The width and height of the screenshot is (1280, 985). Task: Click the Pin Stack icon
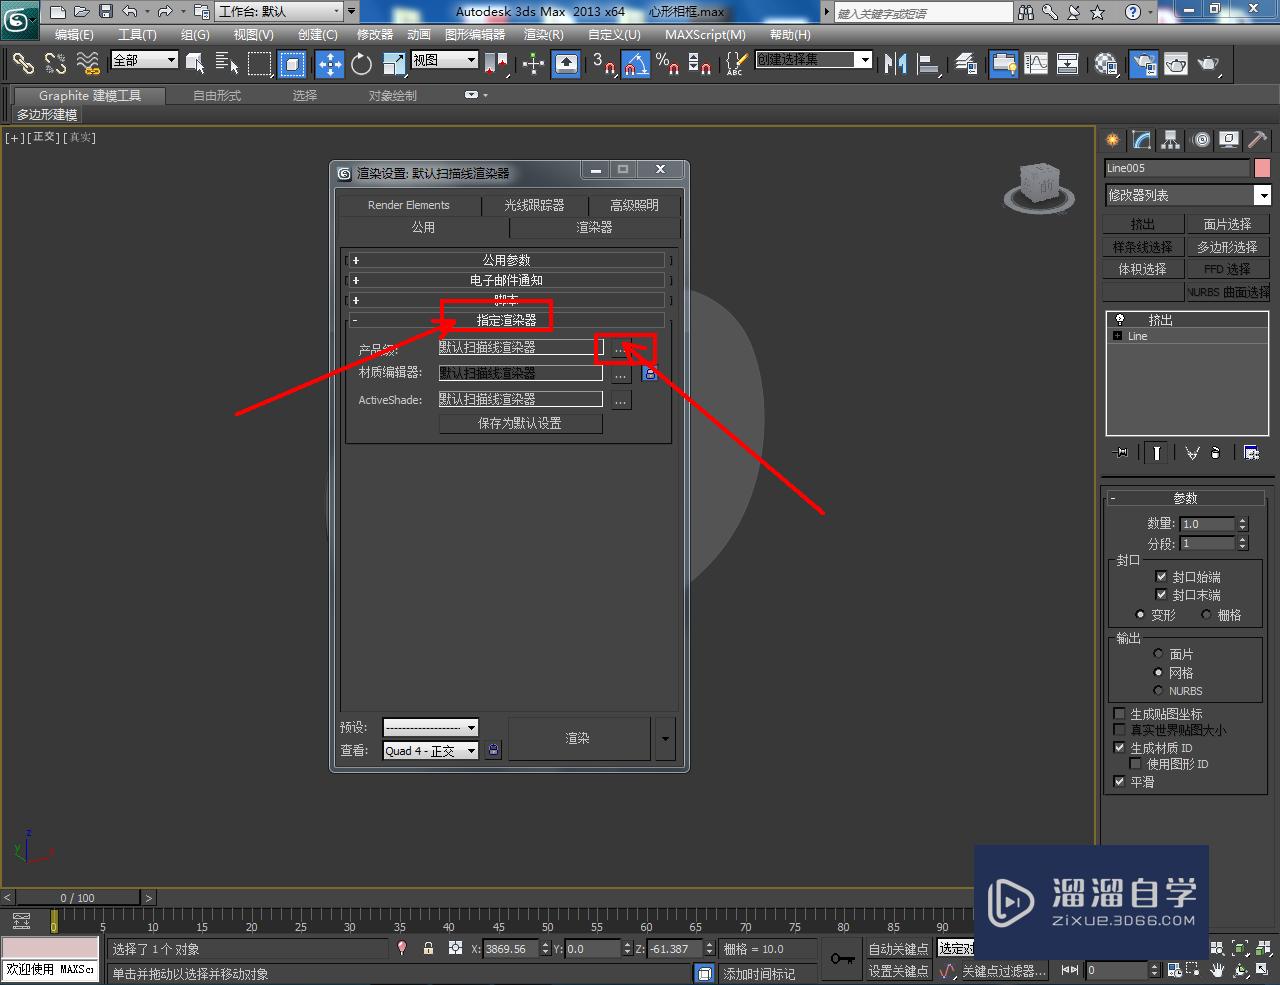[x=1121, y=453]
